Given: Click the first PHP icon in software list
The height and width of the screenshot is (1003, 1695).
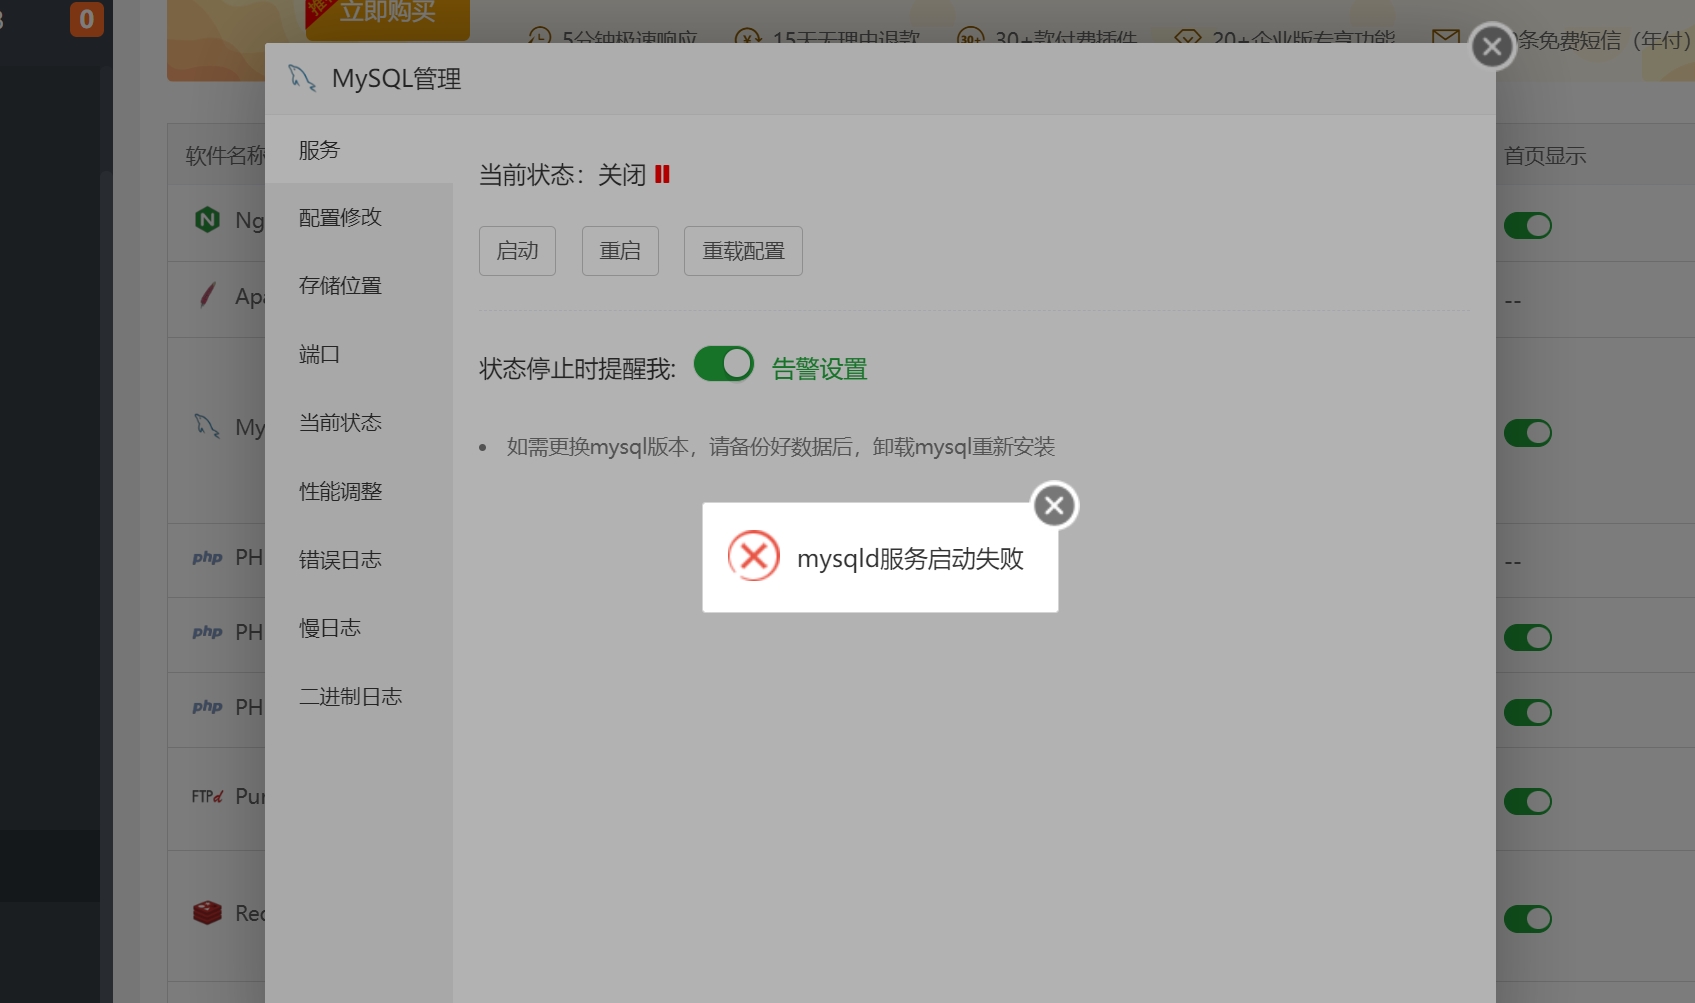Looking at the screenshot, I should click(207, 557).
